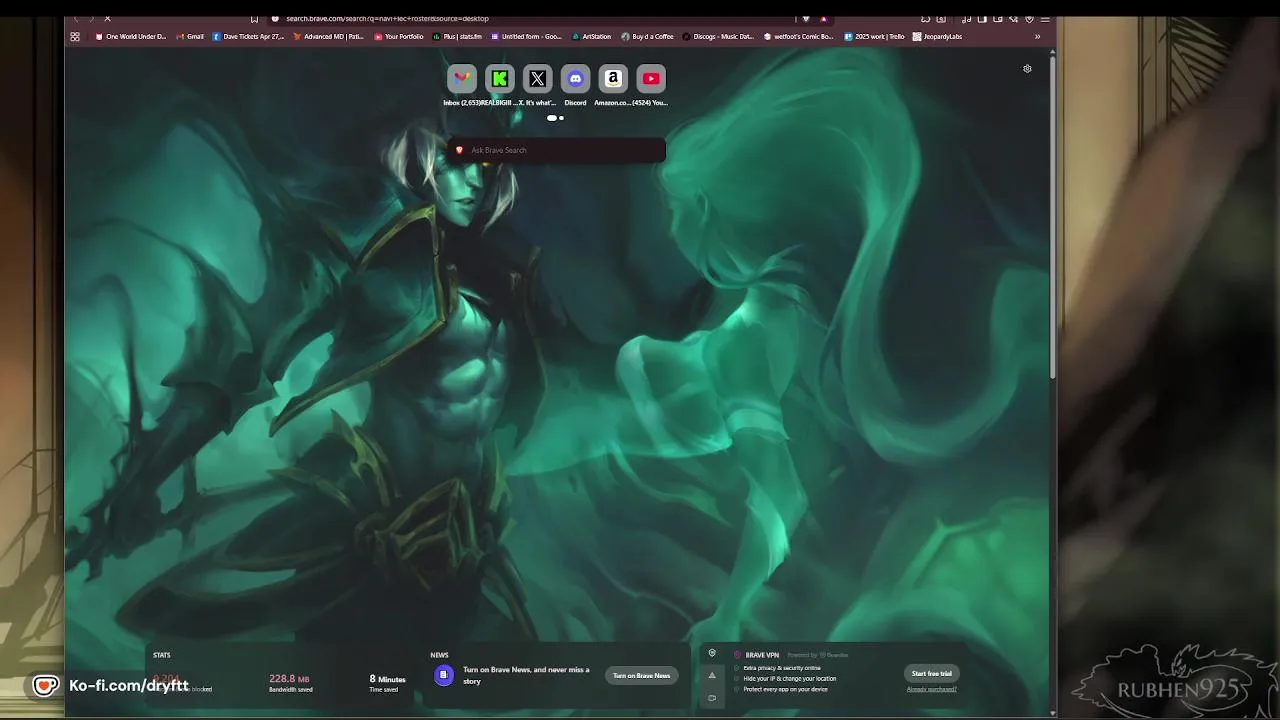Viewport: 1280px width, 720px height.
Task: Open the green K Kick shortcut tile
Action: coord(500,79)
